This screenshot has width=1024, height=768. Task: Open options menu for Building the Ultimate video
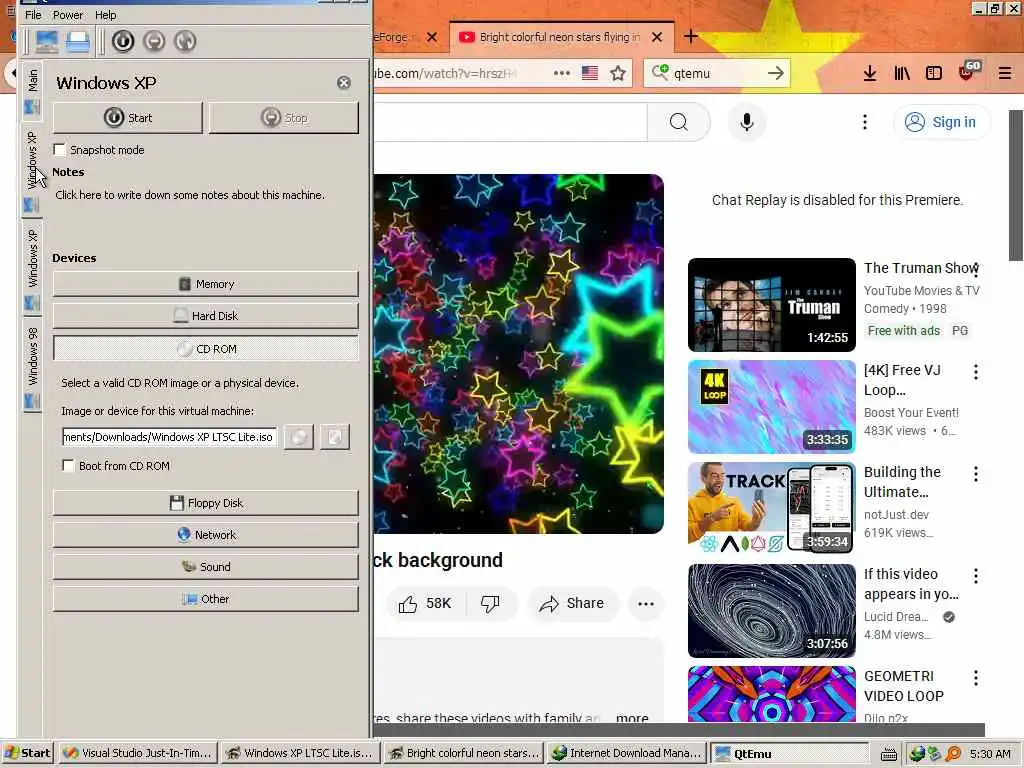point(976,473)
